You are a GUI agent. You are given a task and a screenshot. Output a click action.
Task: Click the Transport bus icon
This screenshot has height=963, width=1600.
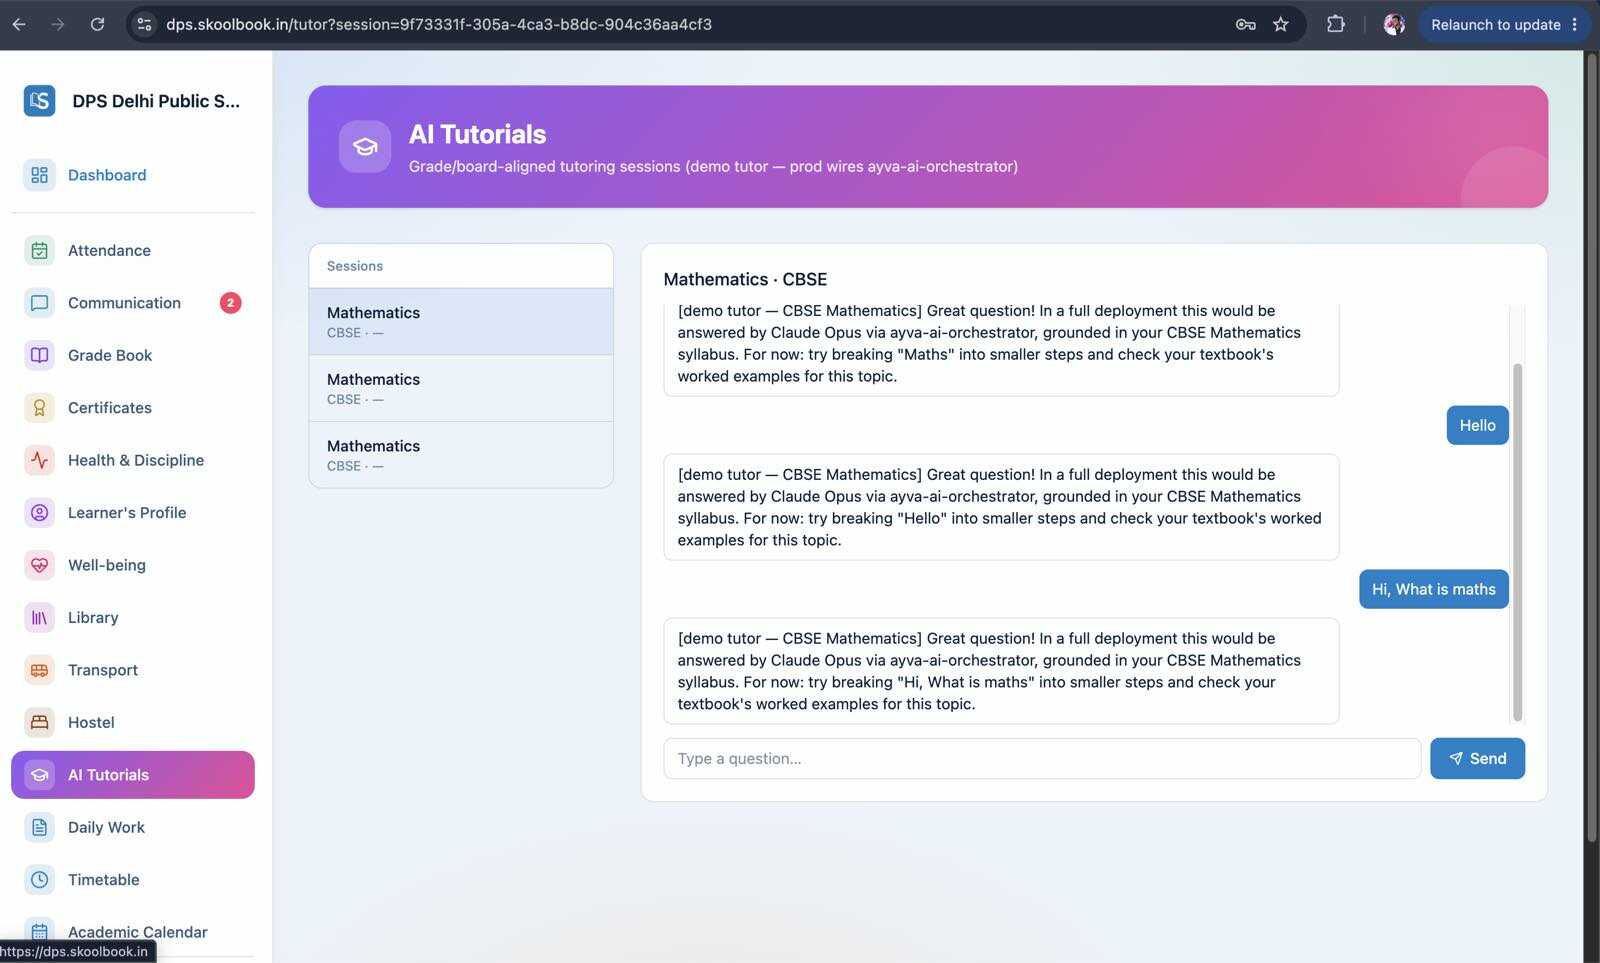[39, 670]
